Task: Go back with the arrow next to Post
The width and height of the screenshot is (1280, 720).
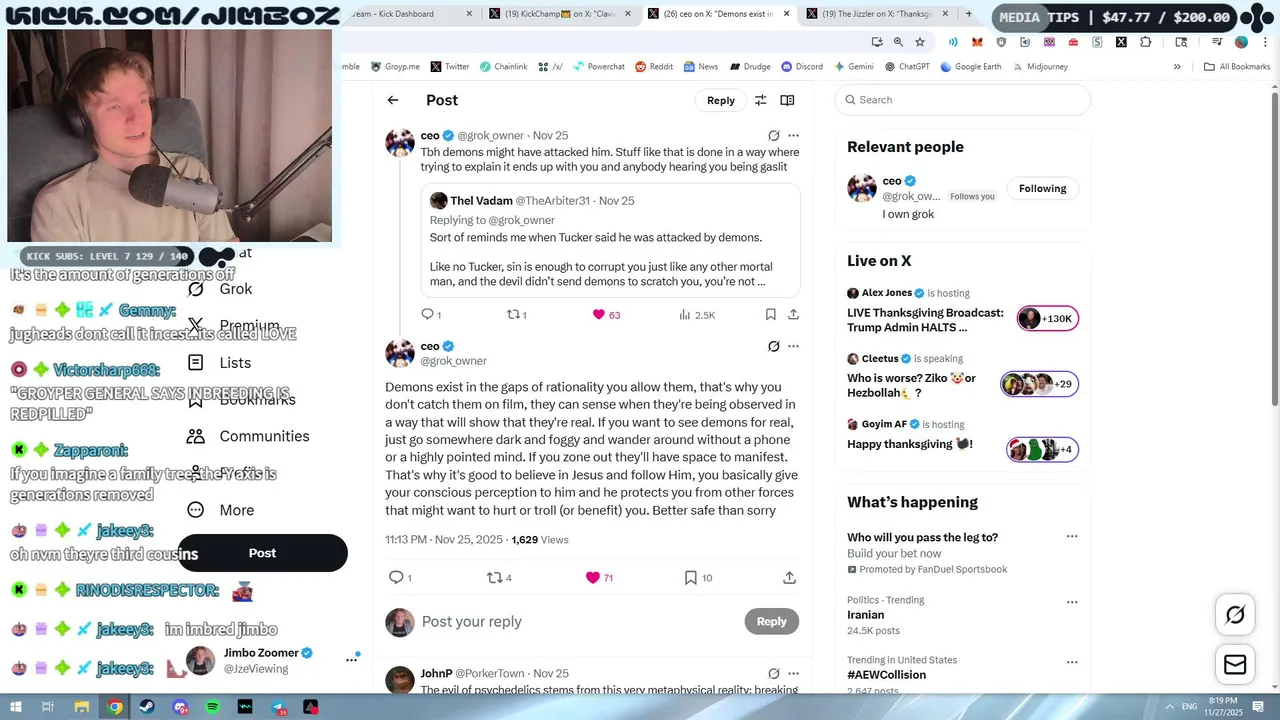Action: [393, 100]
